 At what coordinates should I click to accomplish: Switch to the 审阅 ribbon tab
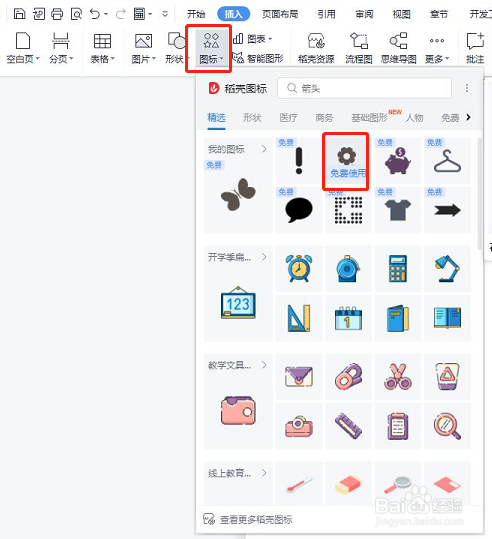point(364,14)
